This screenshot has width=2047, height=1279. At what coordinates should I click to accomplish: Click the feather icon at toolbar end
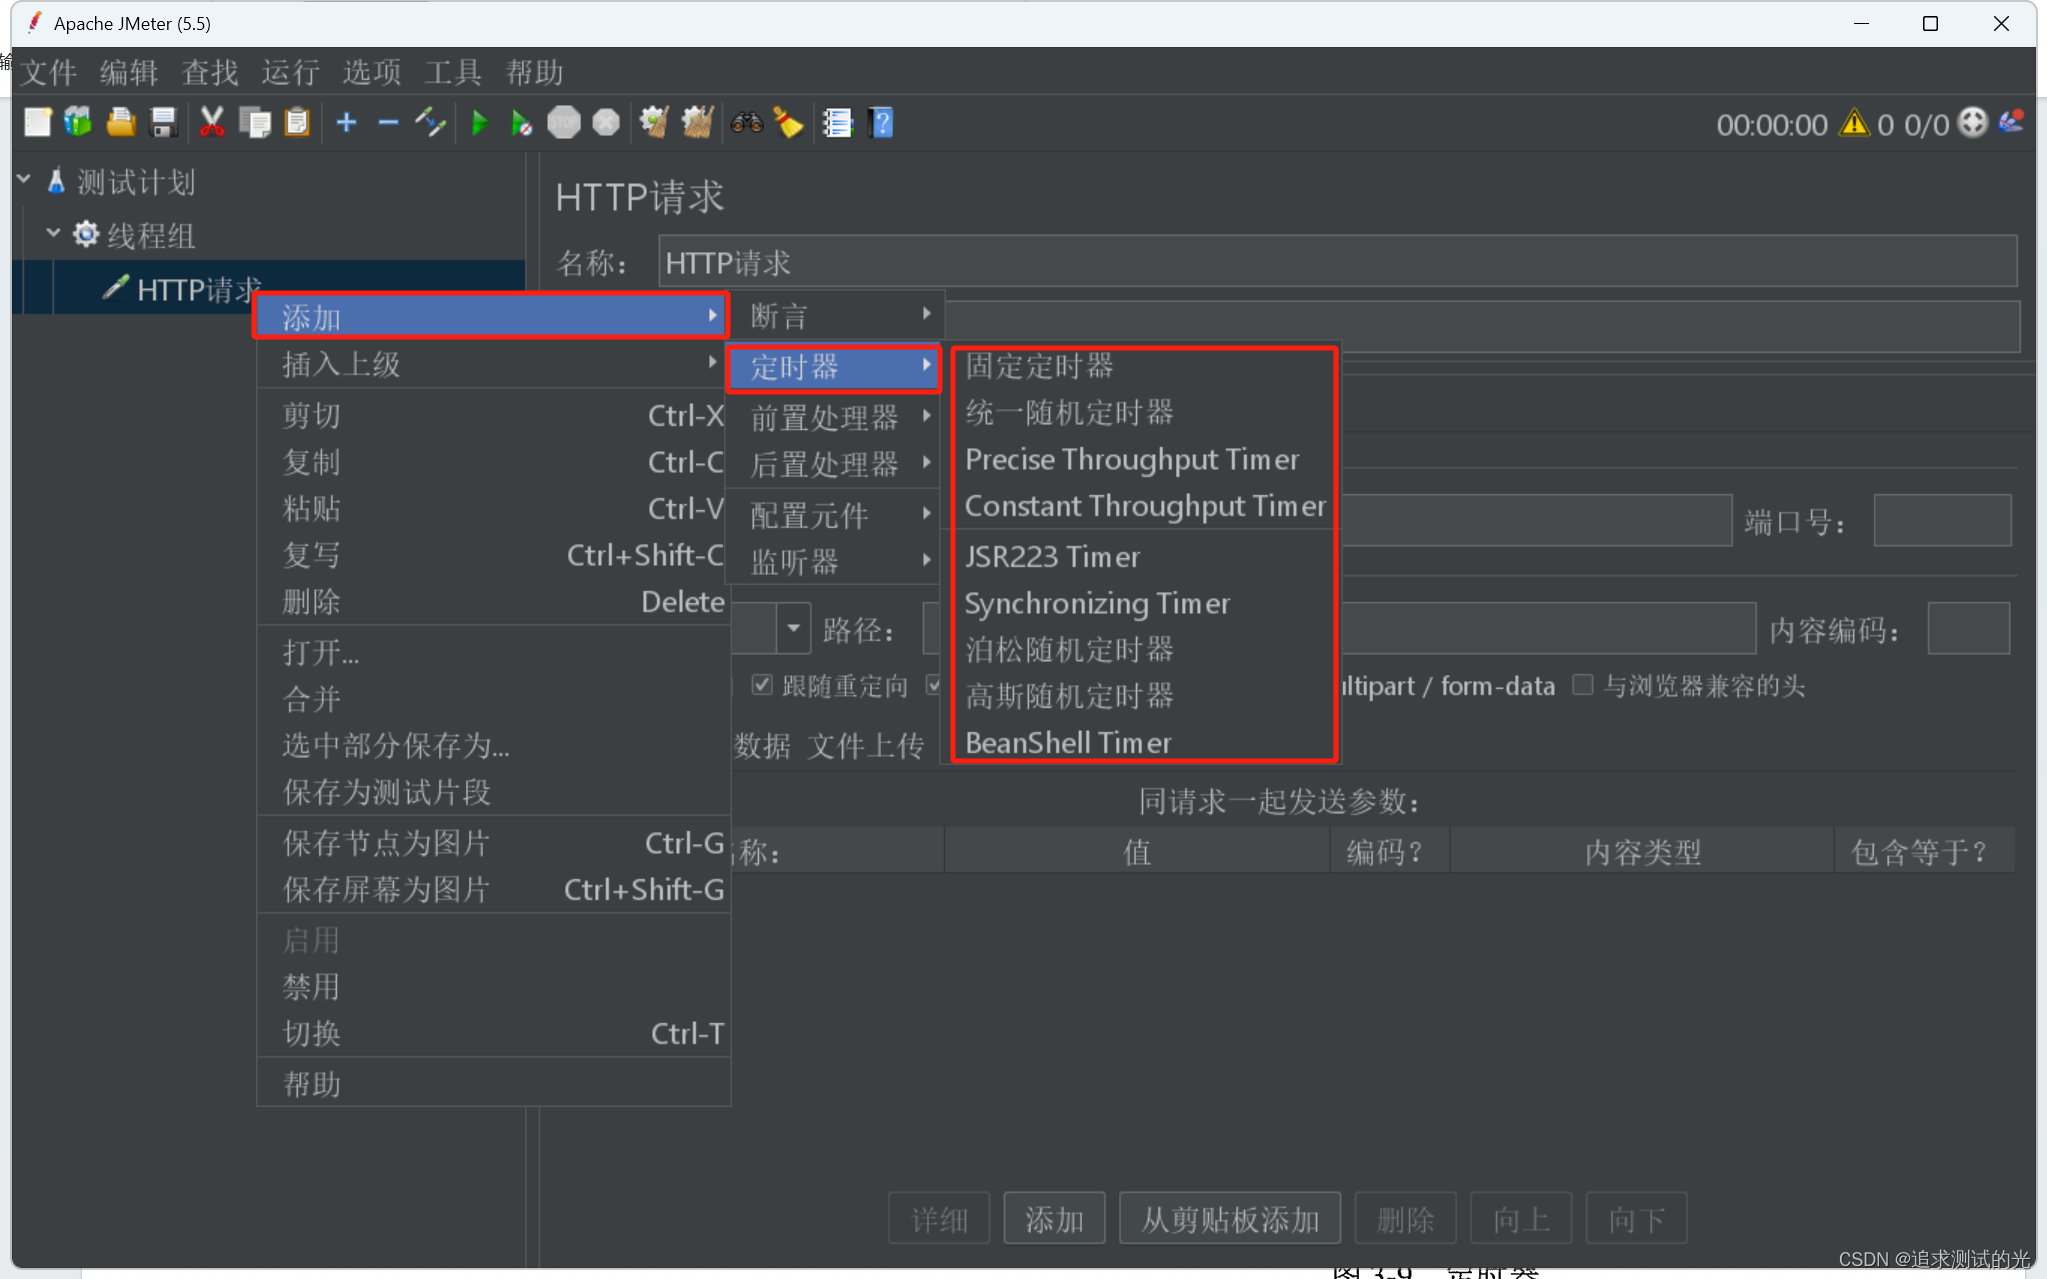pos(2011,122)
